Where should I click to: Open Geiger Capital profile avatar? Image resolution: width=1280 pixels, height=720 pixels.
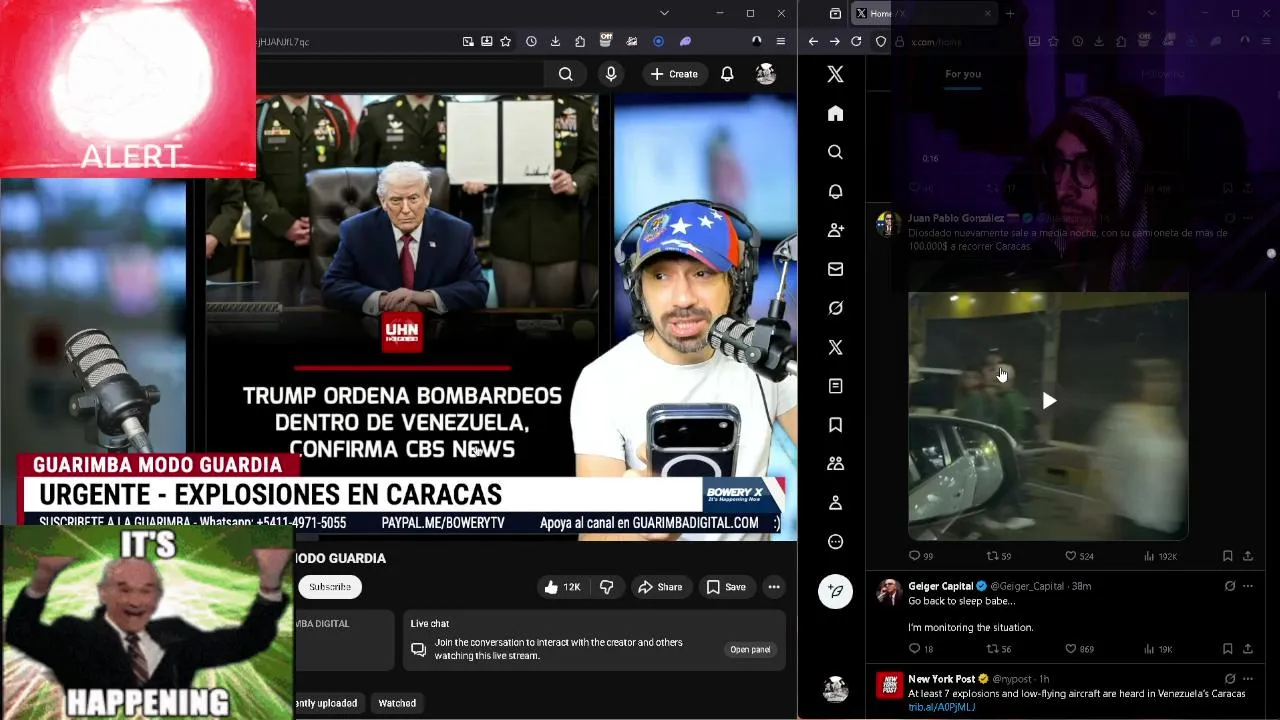point(888,592)
